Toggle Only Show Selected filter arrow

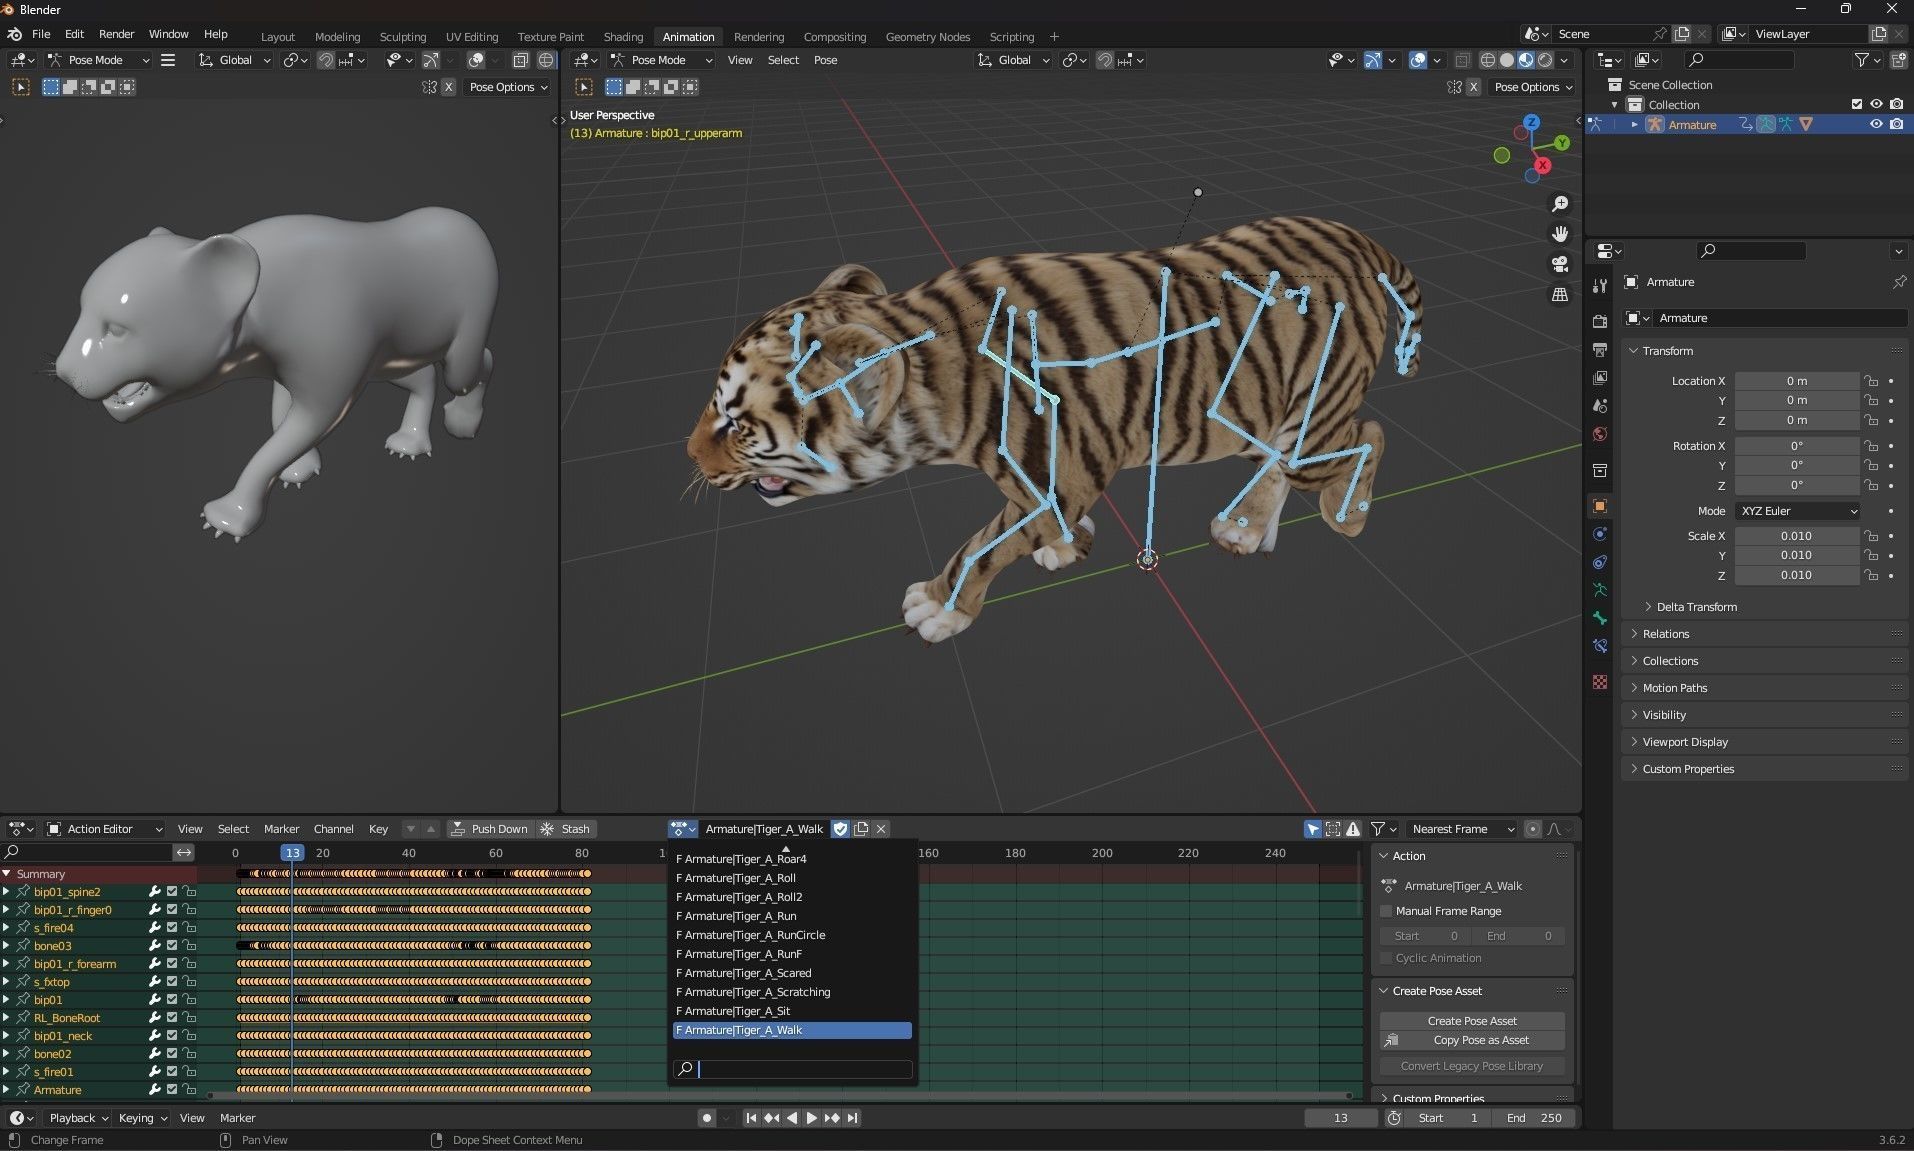(1313, 829)
